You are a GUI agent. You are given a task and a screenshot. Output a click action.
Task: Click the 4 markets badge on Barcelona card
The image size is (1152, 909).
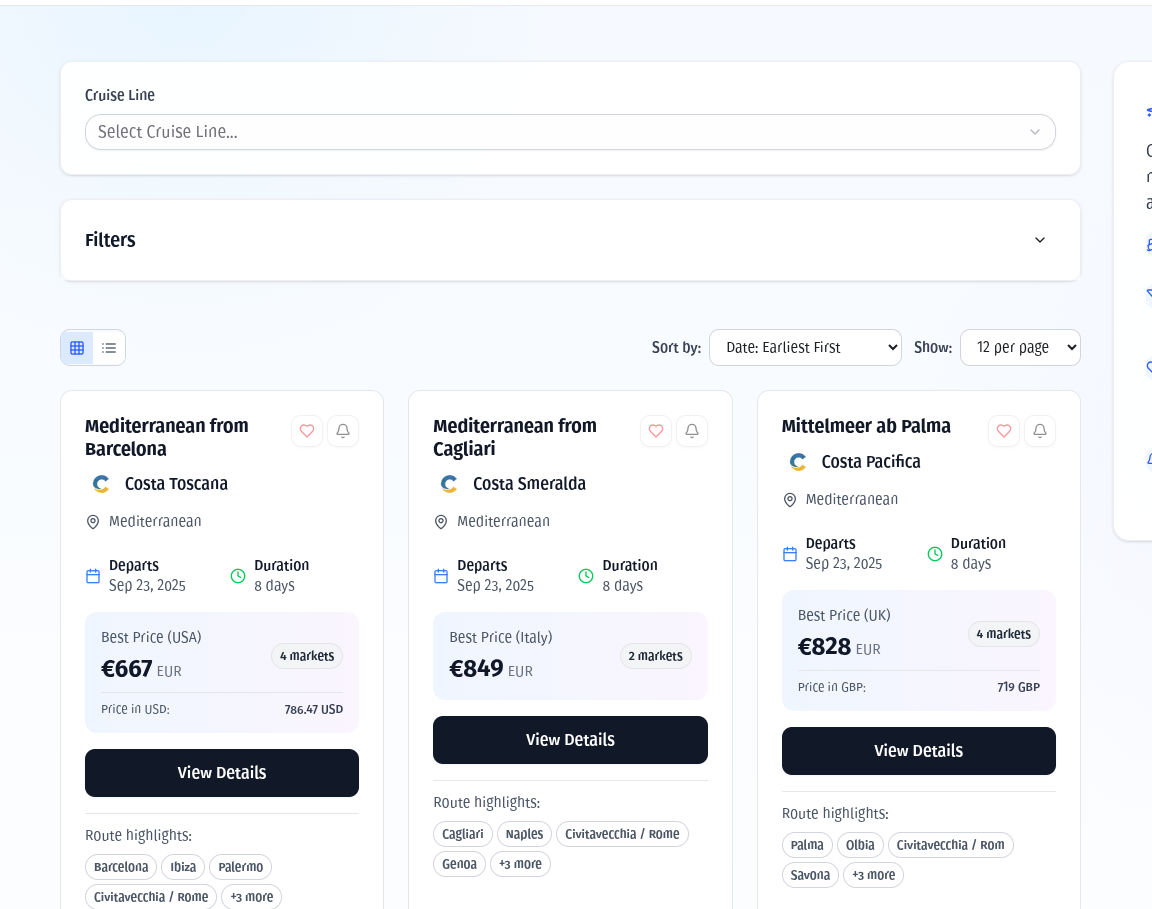click(307, 655)
